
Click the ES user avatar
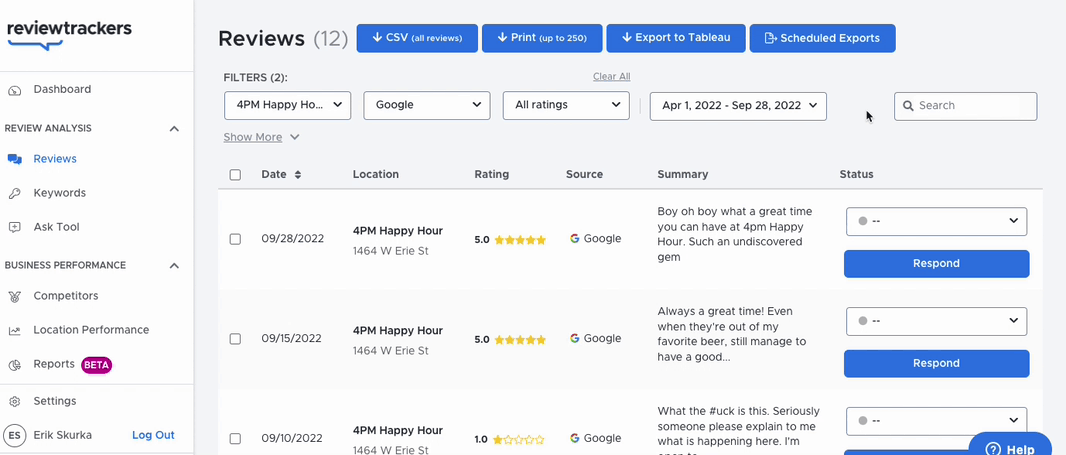coord(14,435)
